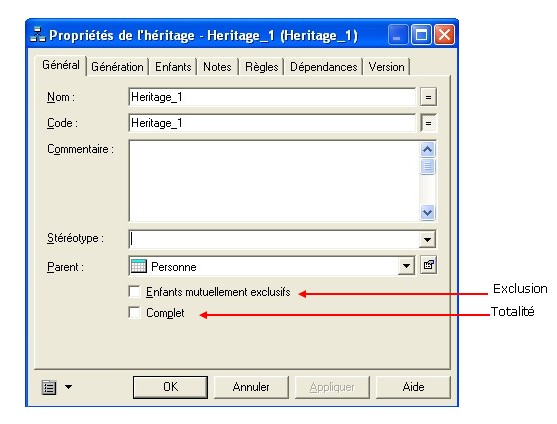
Task: Expand the Stéréotype dropdown list
Action: pyautogui.click(x=427, y=240)
